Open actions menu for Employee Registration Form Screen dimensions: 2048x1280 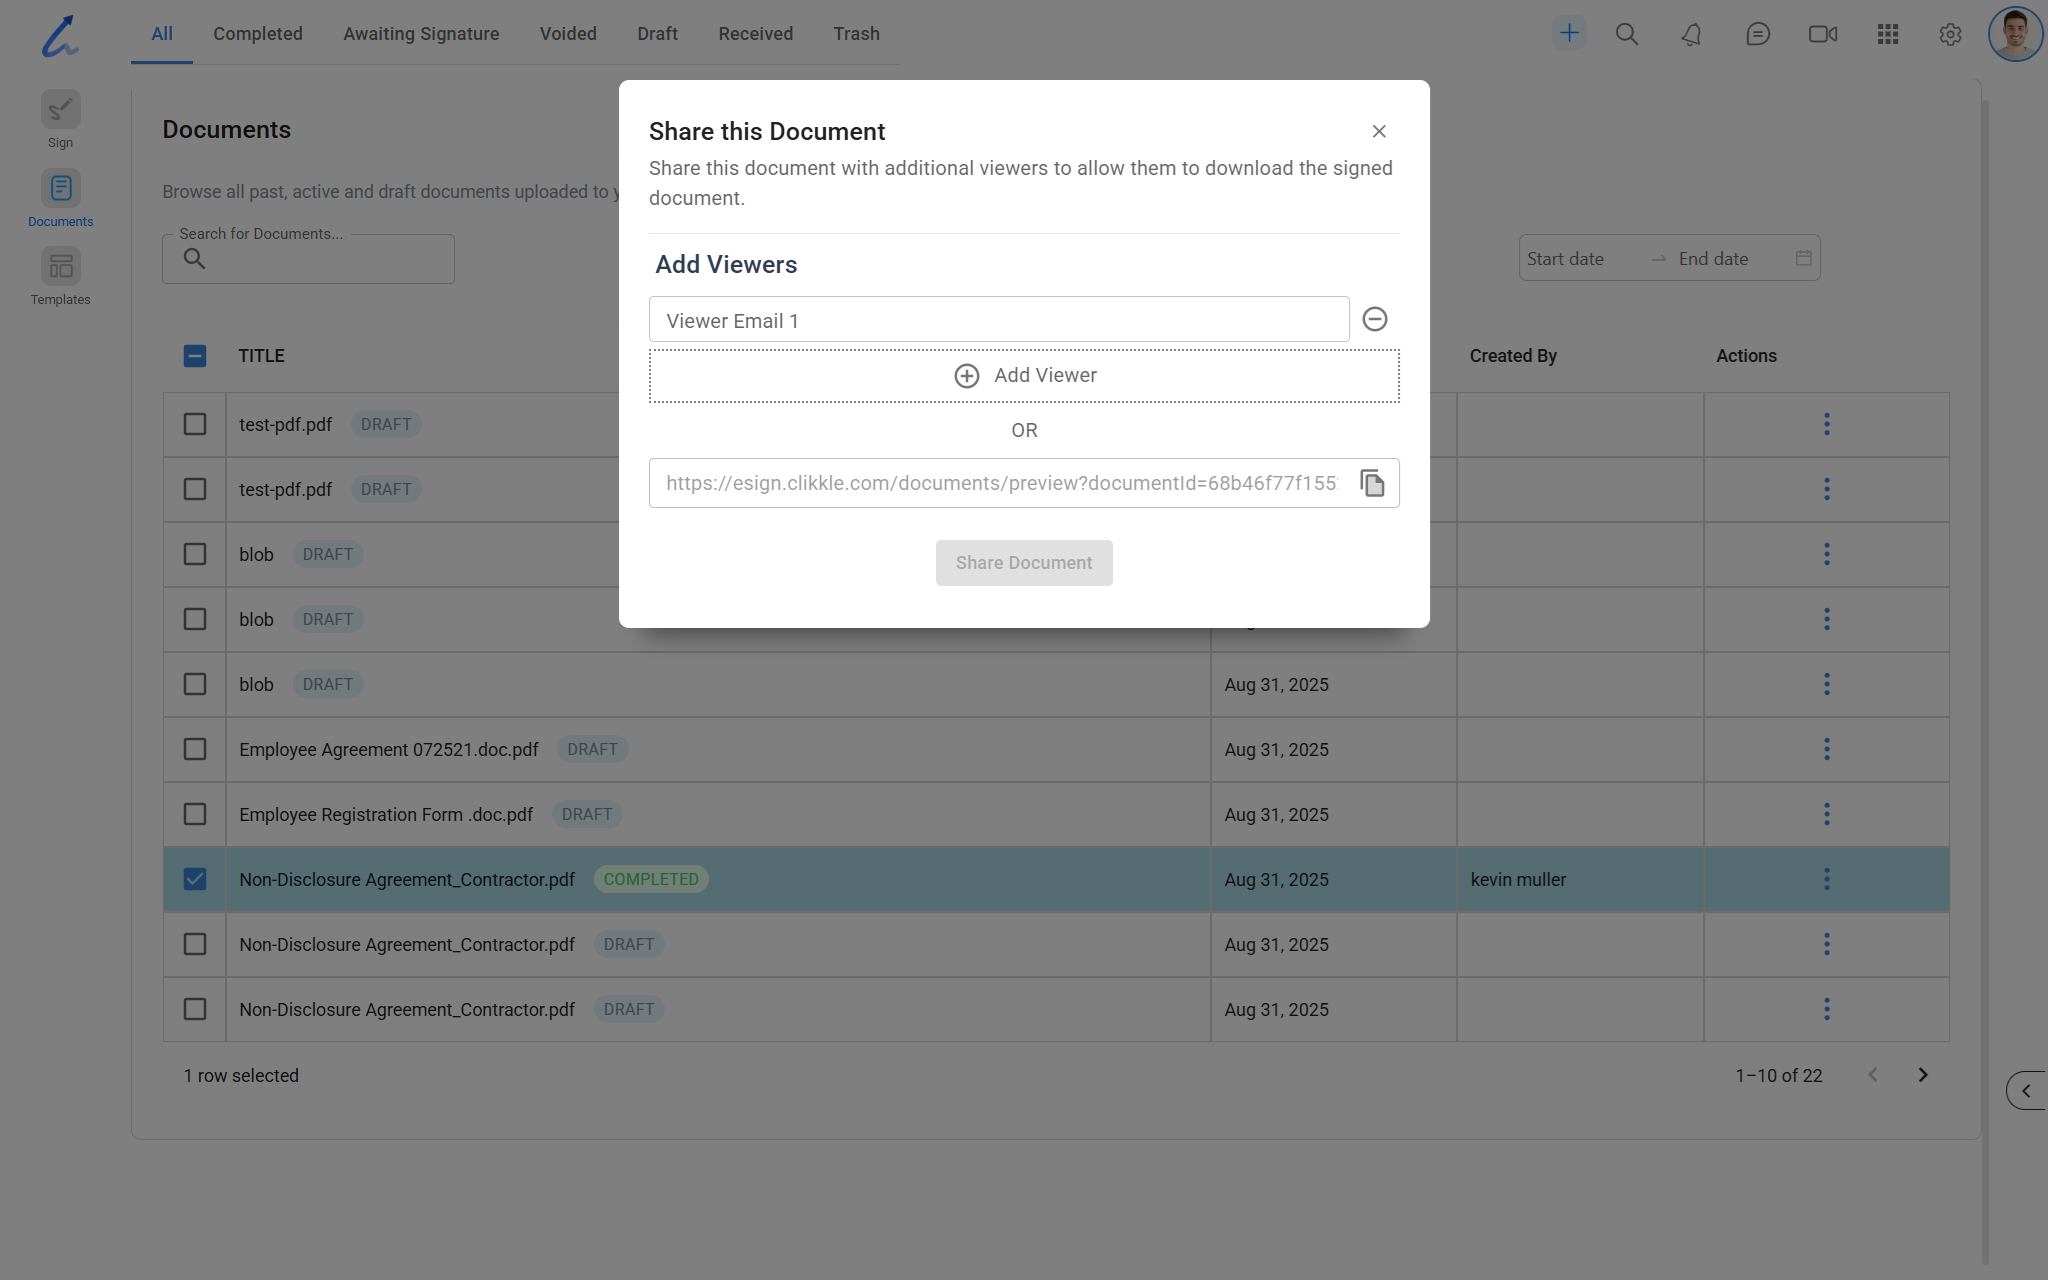(x=1826, y=814)
